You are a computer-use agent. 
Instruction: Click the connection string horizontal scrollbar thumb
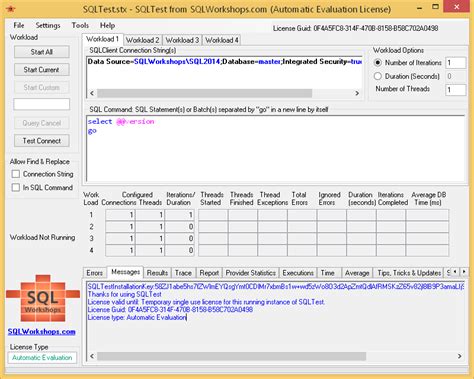pos(204,93)
